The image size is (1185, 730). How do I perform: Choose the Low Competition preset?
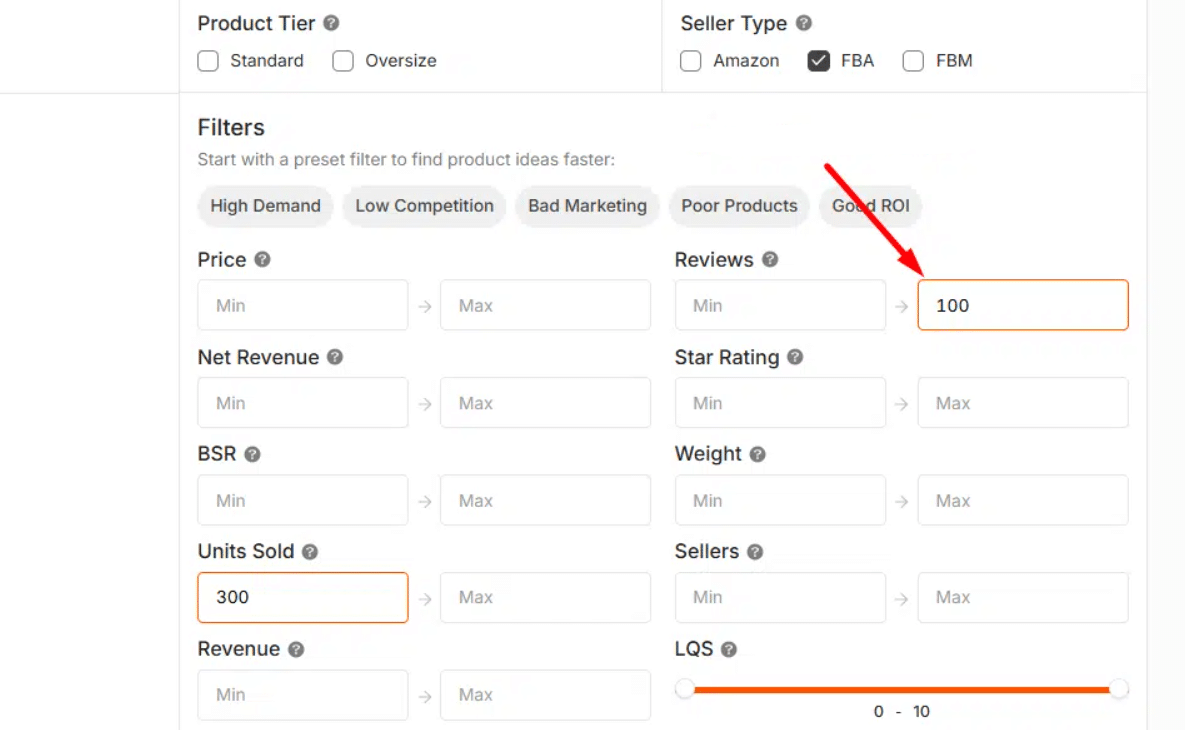[x=424, y=206]
